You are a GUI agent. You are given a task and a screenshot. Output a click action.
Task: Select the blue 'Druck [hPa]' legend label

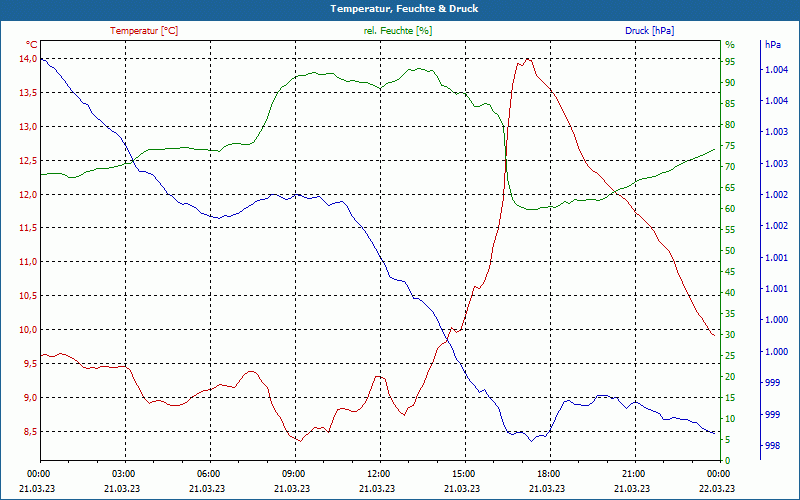649,31
